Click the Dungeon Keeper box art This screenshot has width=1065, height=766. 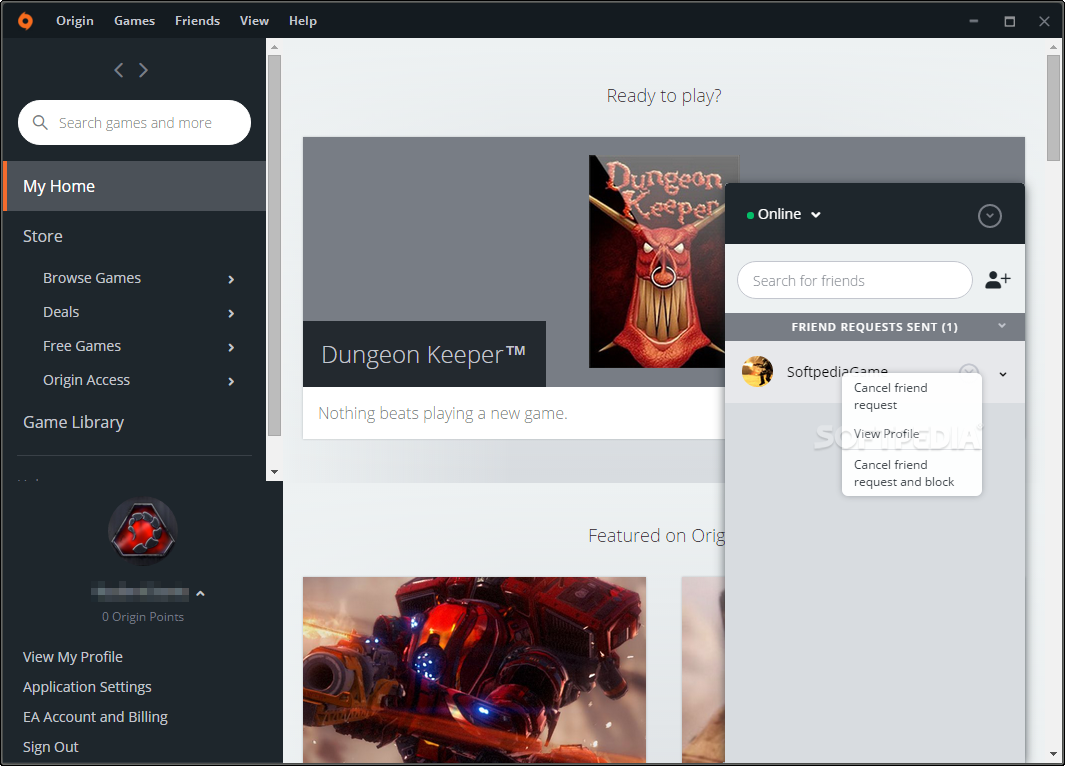click(657, 262)
